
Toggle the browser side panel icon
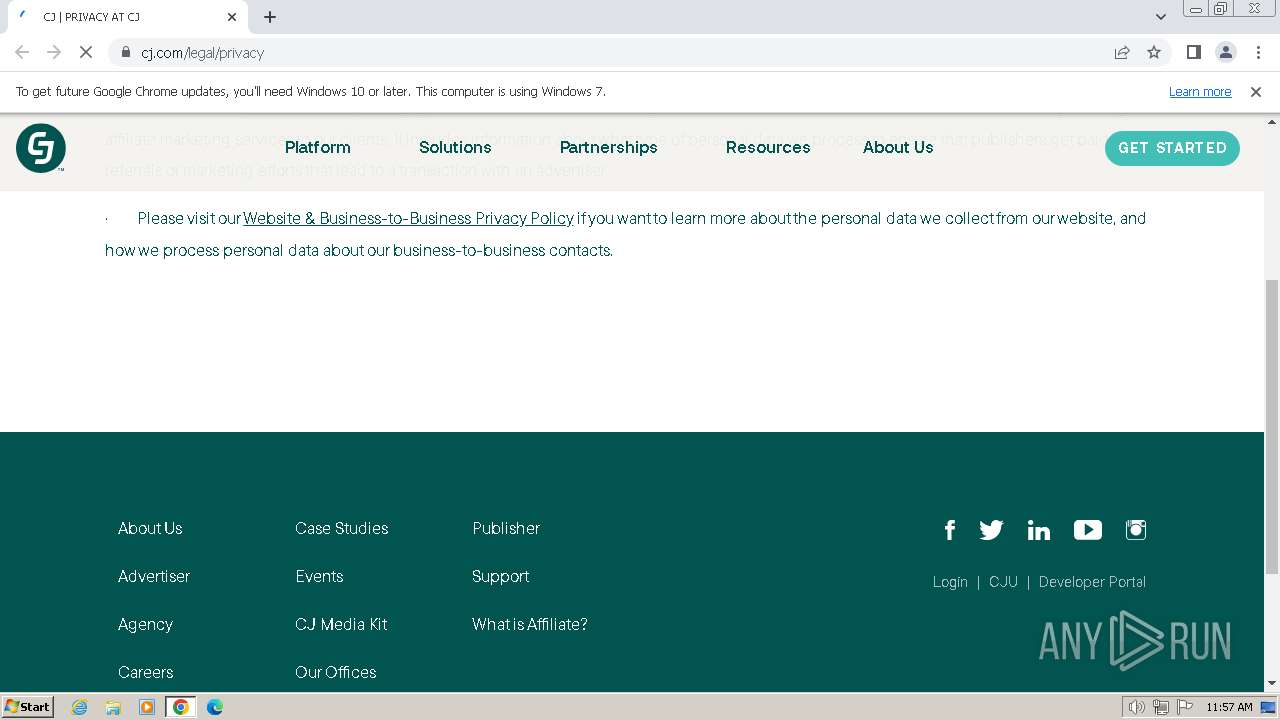point(1193,52)
